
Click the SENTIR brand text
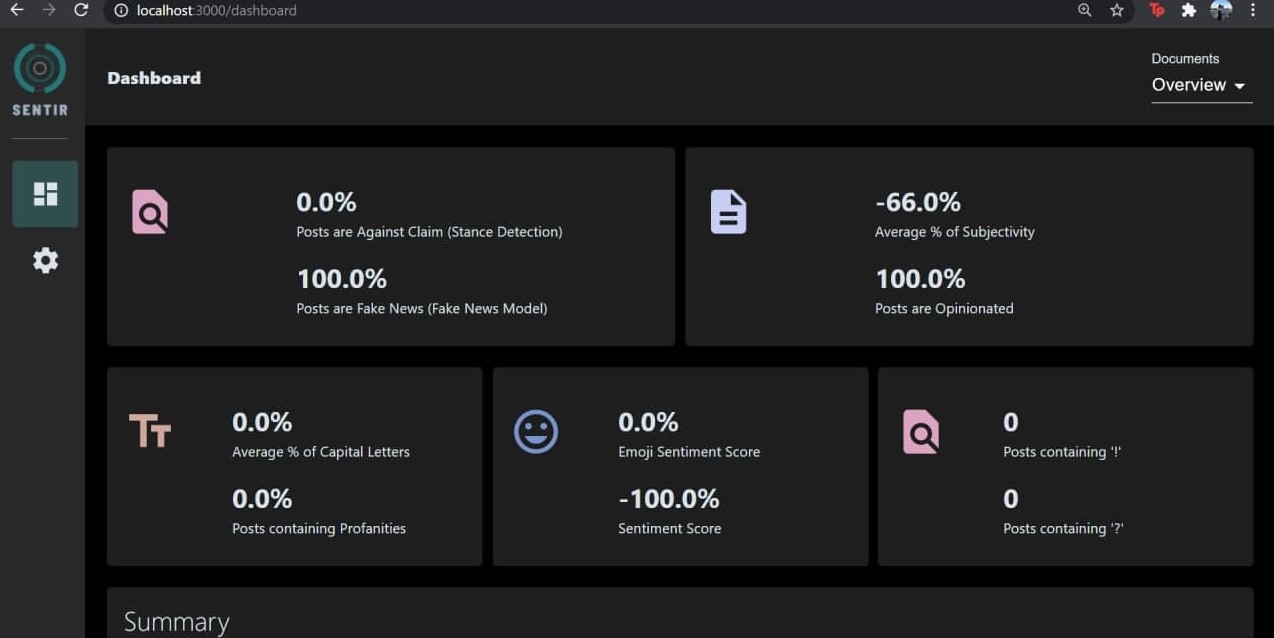pos(40,110)
